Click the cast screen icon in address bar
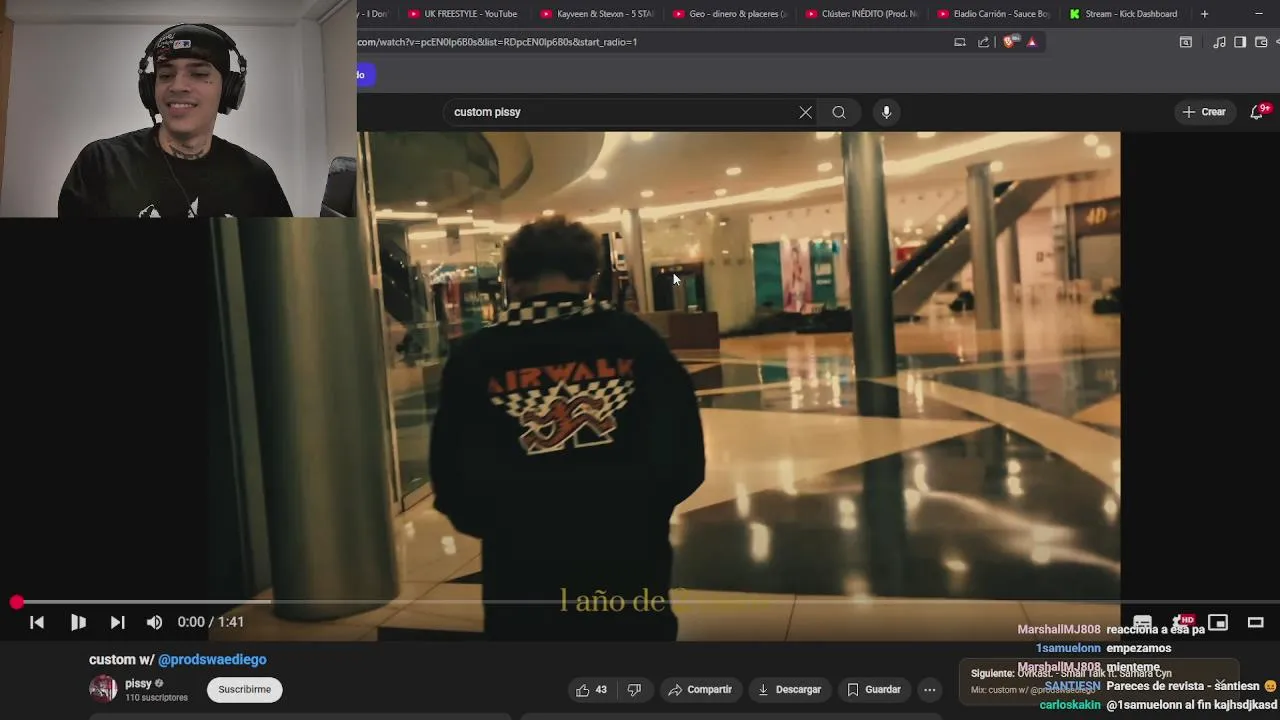The image size is (1280, 720). pos(960,42)
